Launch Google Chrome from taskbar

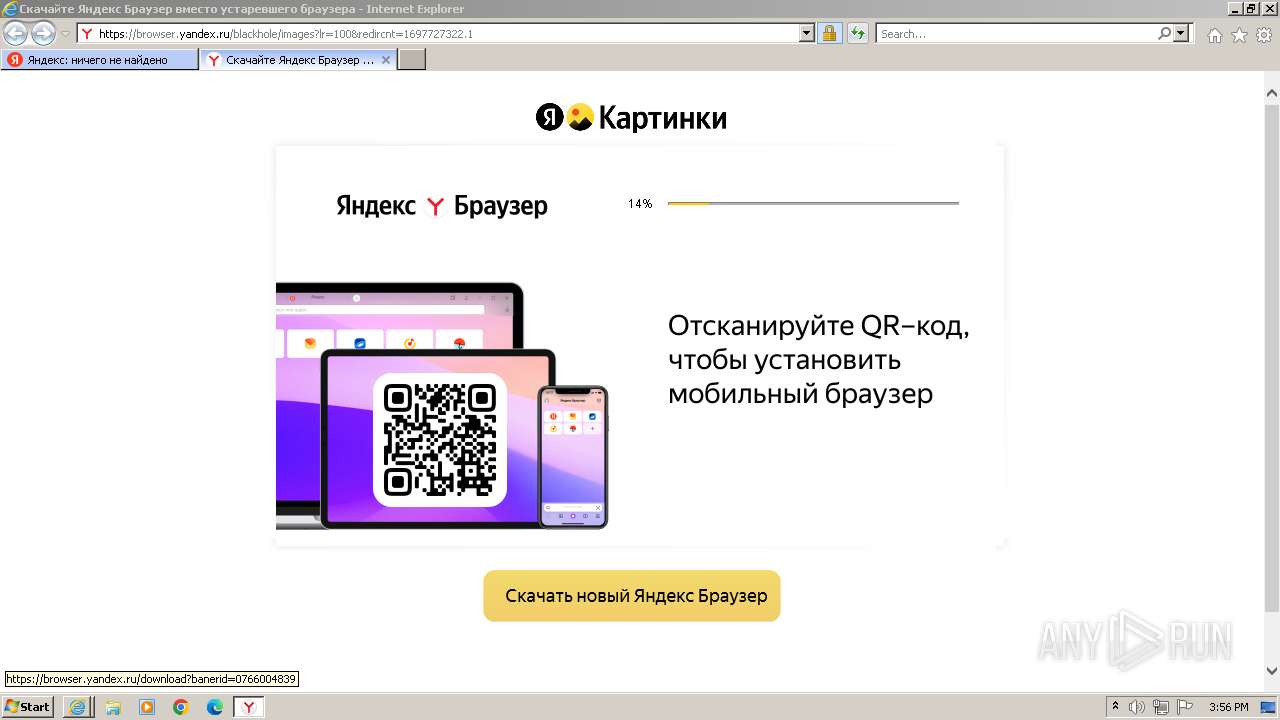point(181,707)
